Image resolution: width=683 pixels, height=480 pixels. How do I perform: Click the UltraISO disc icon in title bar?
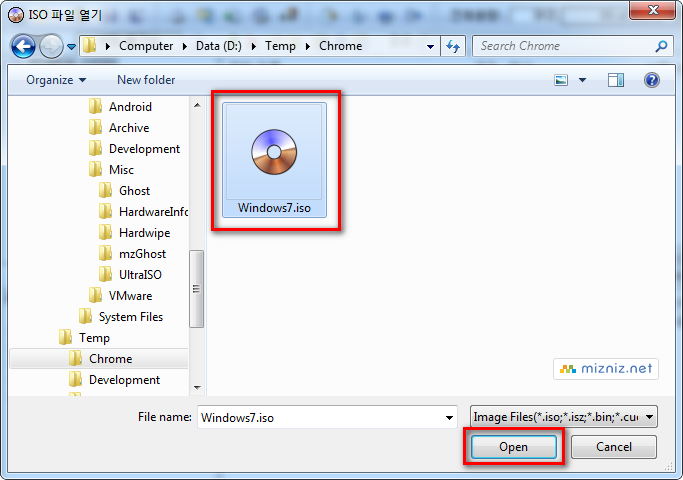(x=16, y=15)
